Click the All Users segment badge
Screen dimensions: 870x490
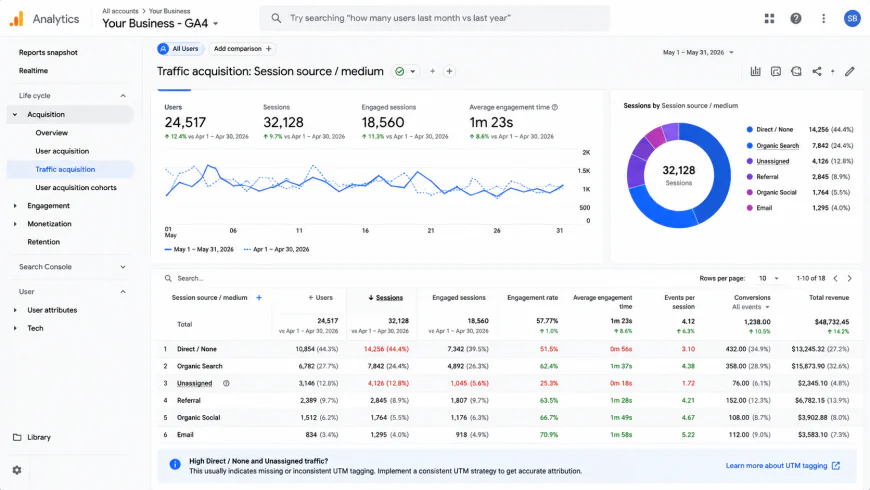pyautogui.click(x=180, y=49)
